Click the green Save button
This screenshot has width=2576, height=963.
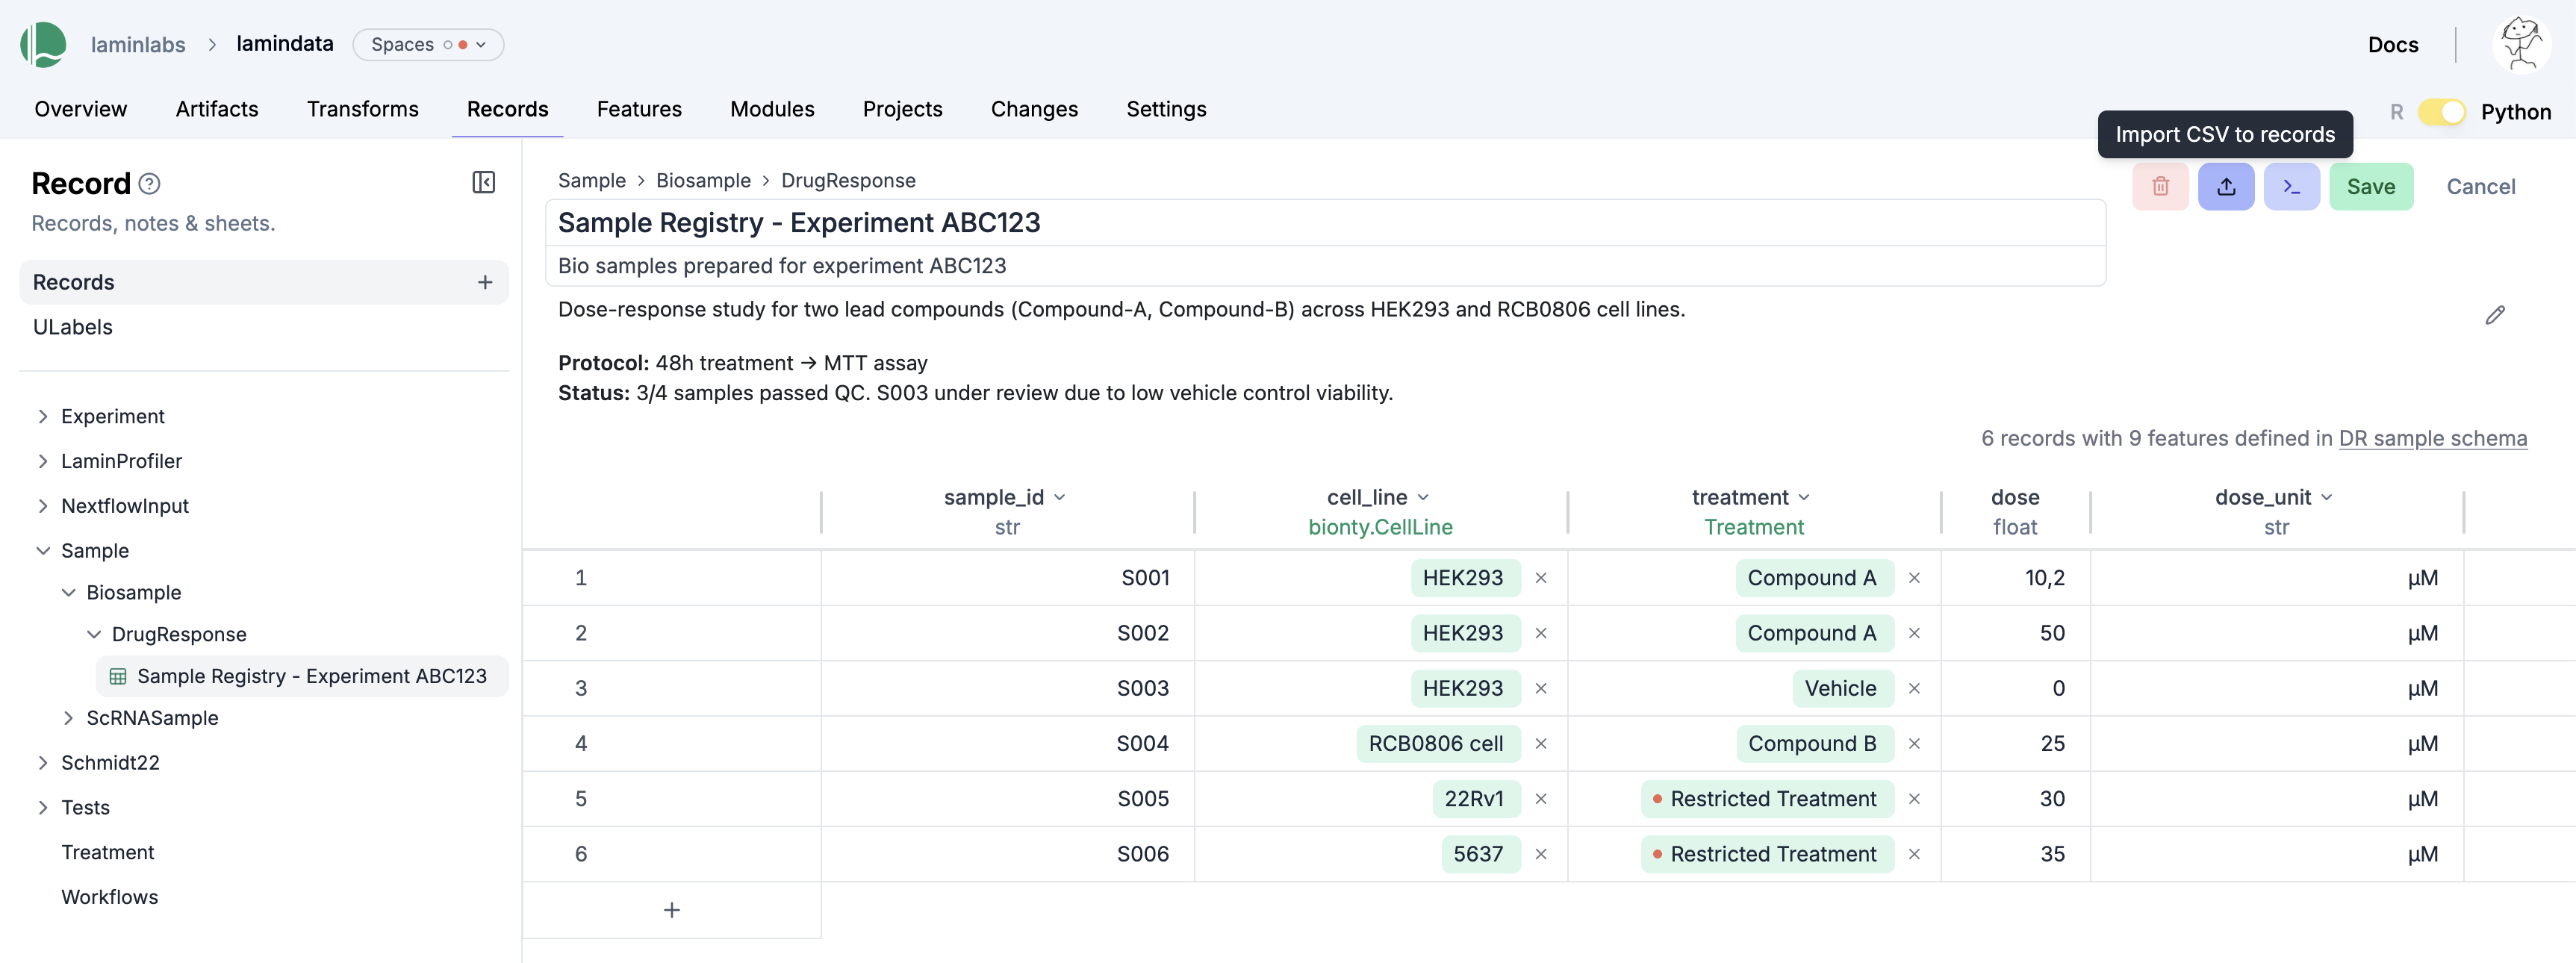(x=2370, y=187)
